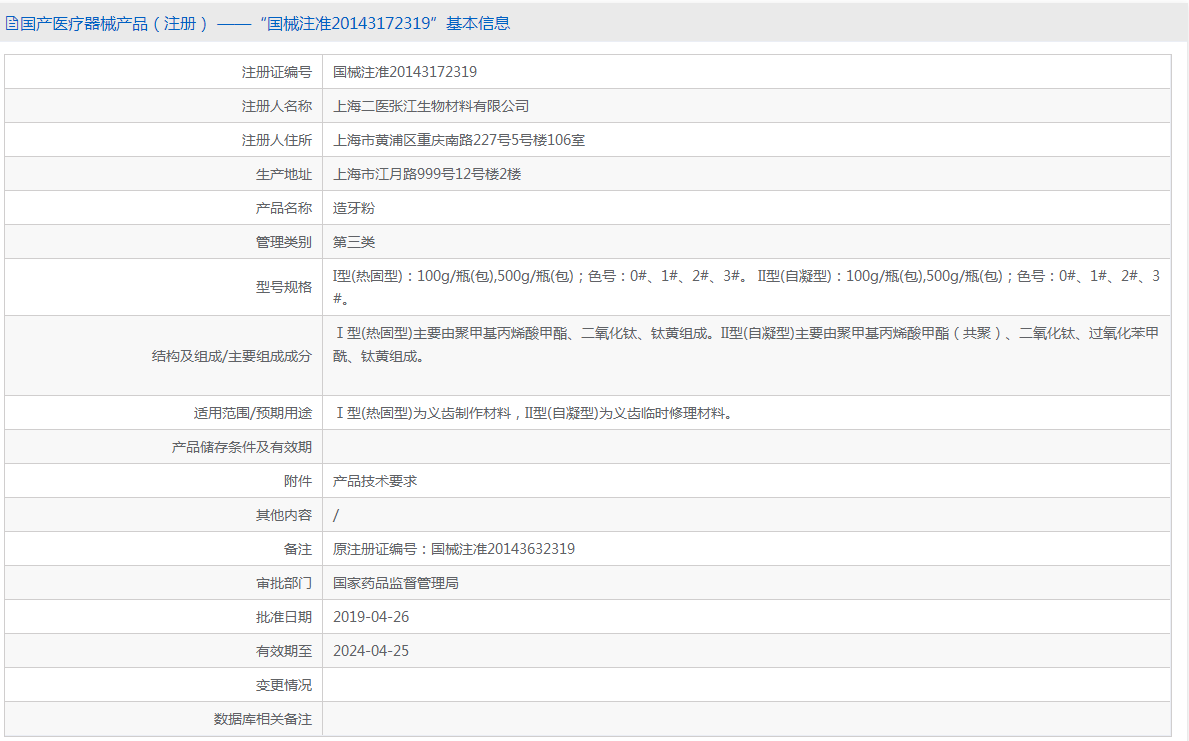Select management class value 第三类
The image size is (1189, 741).
pos(354,242)
